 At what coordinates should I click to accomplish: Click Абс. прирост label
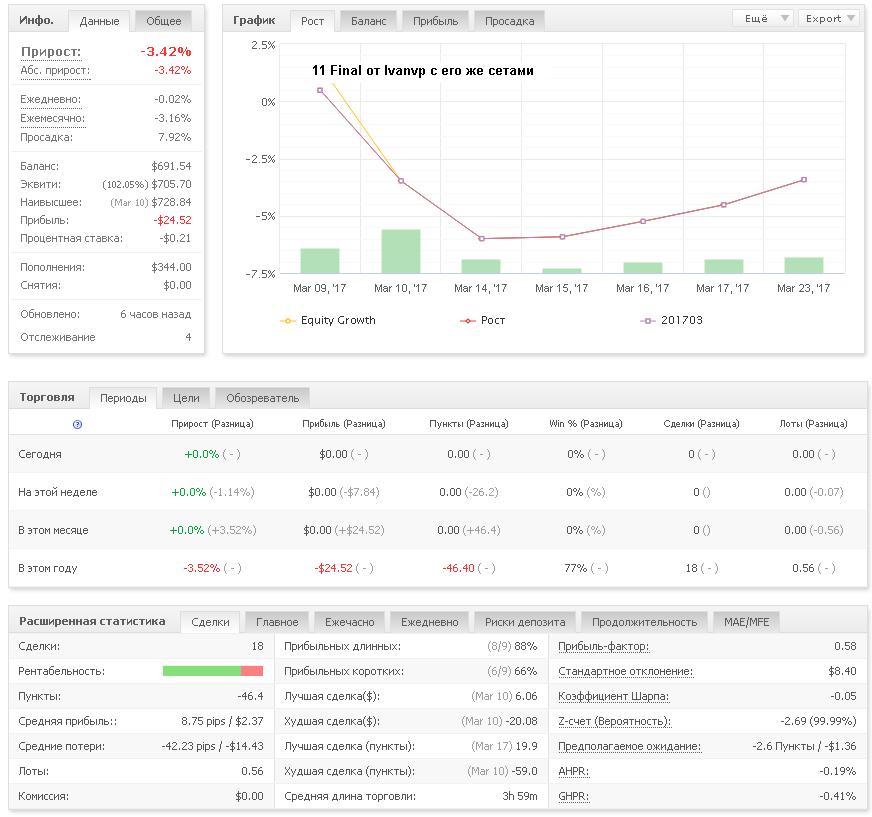[x=55, y=71]
